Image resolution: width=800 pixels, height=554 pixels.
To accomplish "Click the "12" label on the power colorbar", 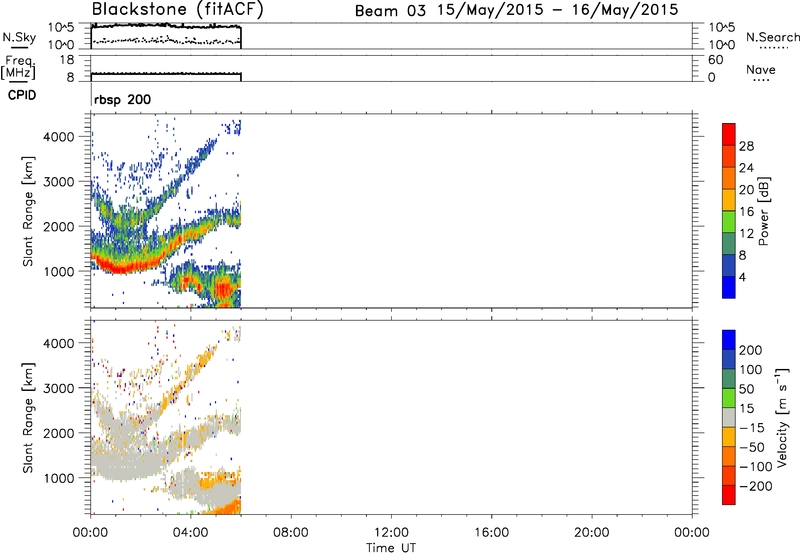I will (x=746, y=234).
